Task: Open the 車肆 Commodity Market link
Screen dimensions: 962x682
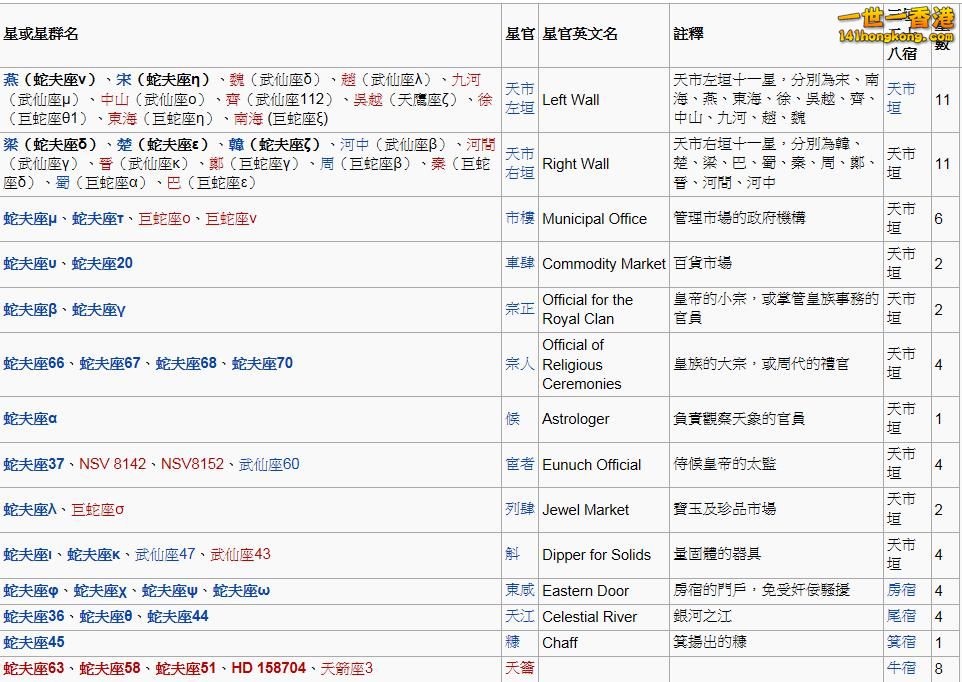Action: [x=519, y=264]
